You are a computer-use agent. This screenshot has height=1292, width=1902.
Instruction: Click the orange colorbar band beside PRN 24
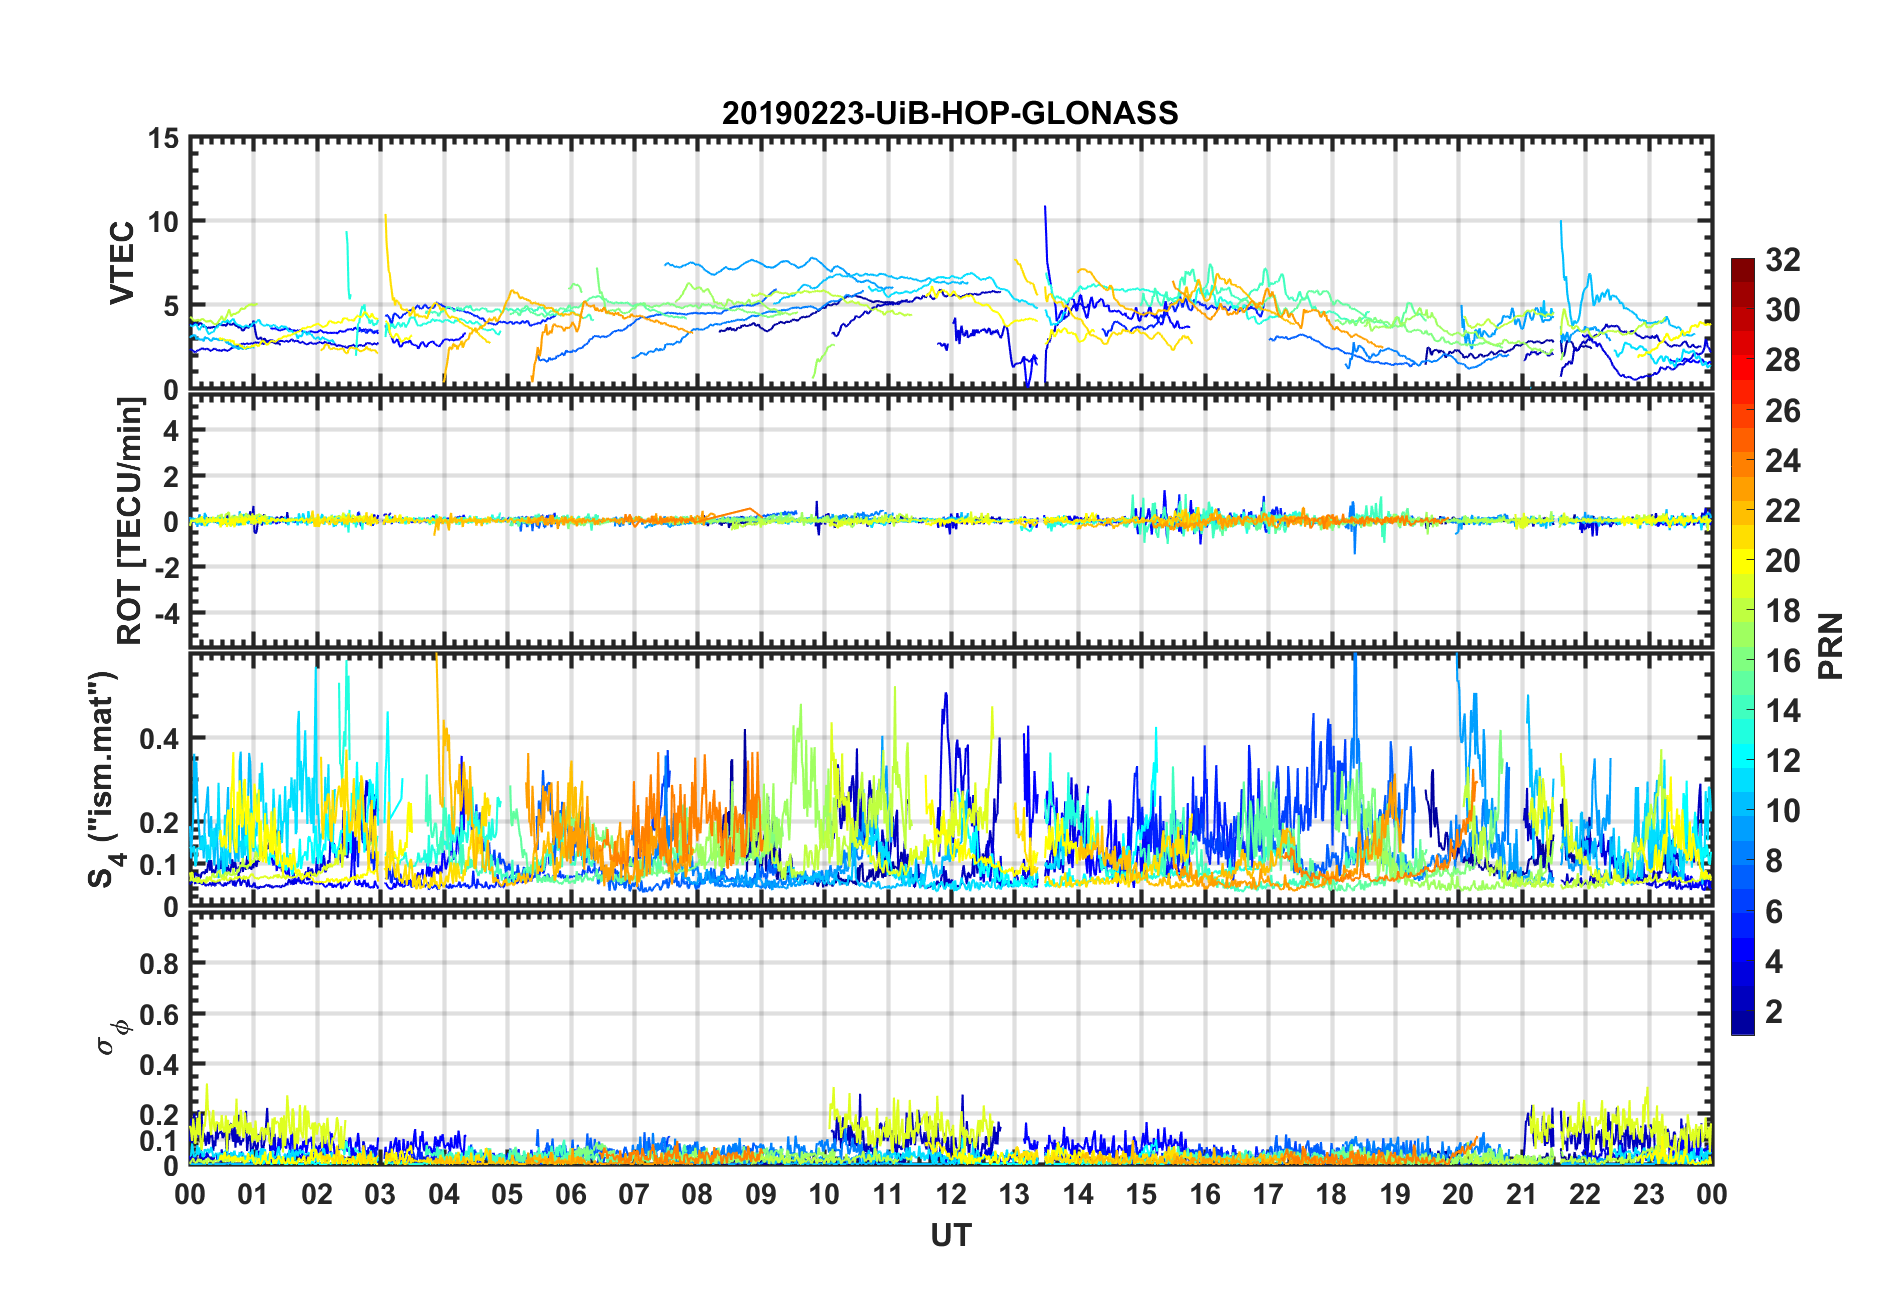[x=1743, y=461]
